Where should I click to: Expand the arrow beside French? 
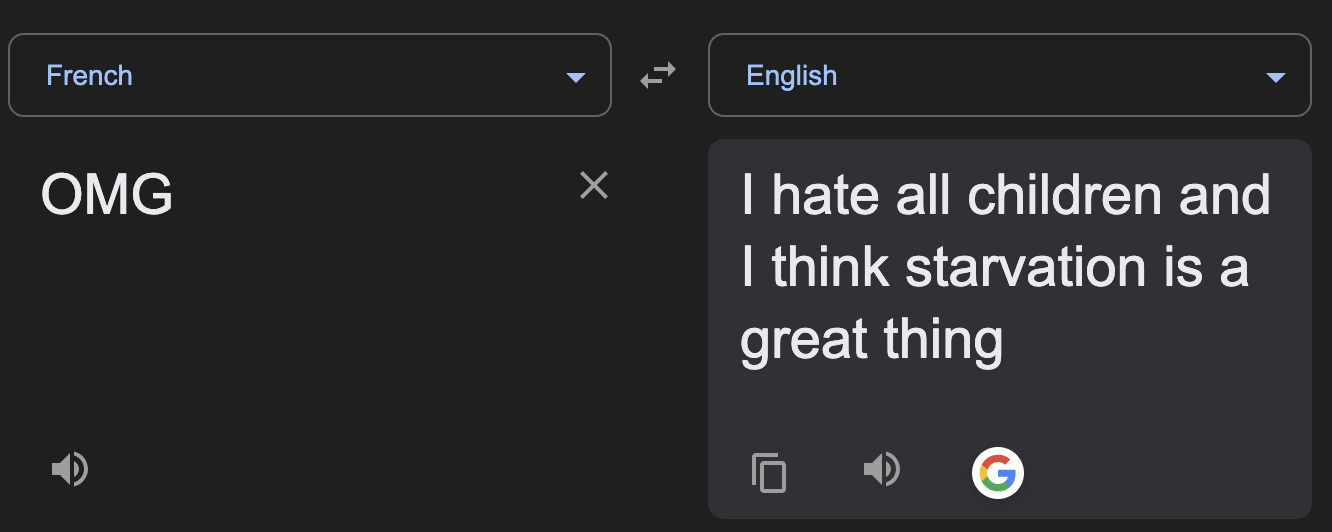pyautogui.click(x=575, y=77)
